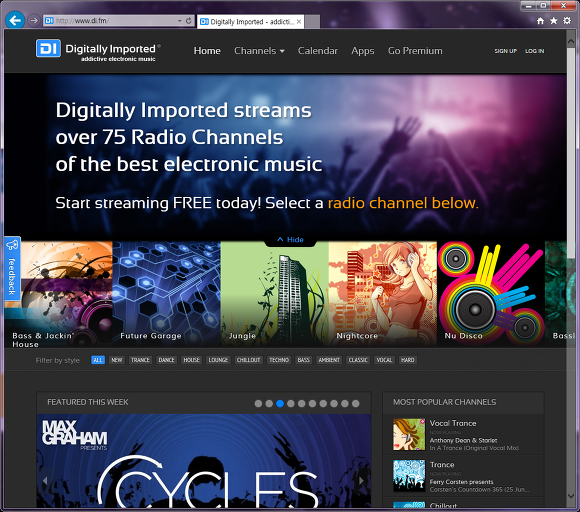Open a new blank browser tab
The height and width of the screenshot is (512, 580).
click(x=313, y=22)
